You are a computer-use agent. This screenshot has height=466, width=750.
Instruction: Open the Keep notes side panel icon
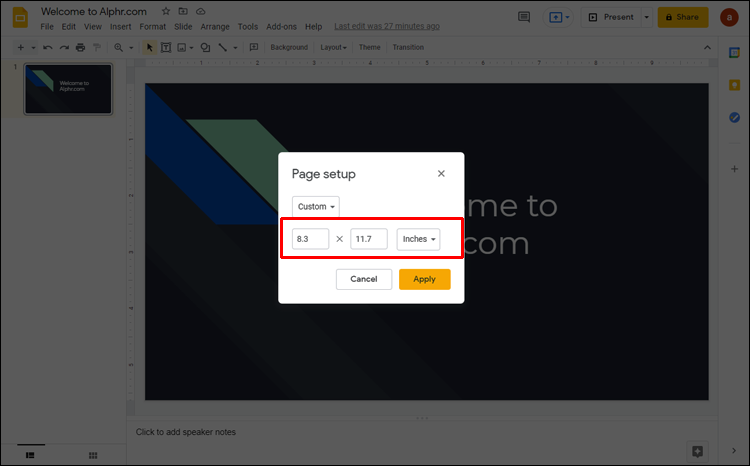(x=734, y=85)
